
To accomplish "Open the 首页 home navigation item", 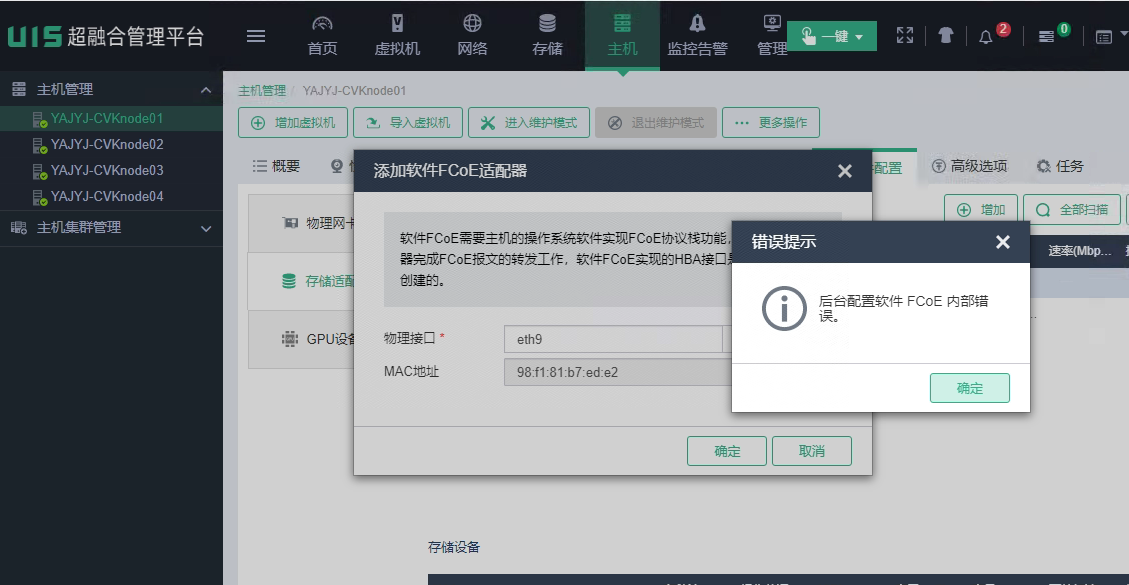I will point(323,35).
